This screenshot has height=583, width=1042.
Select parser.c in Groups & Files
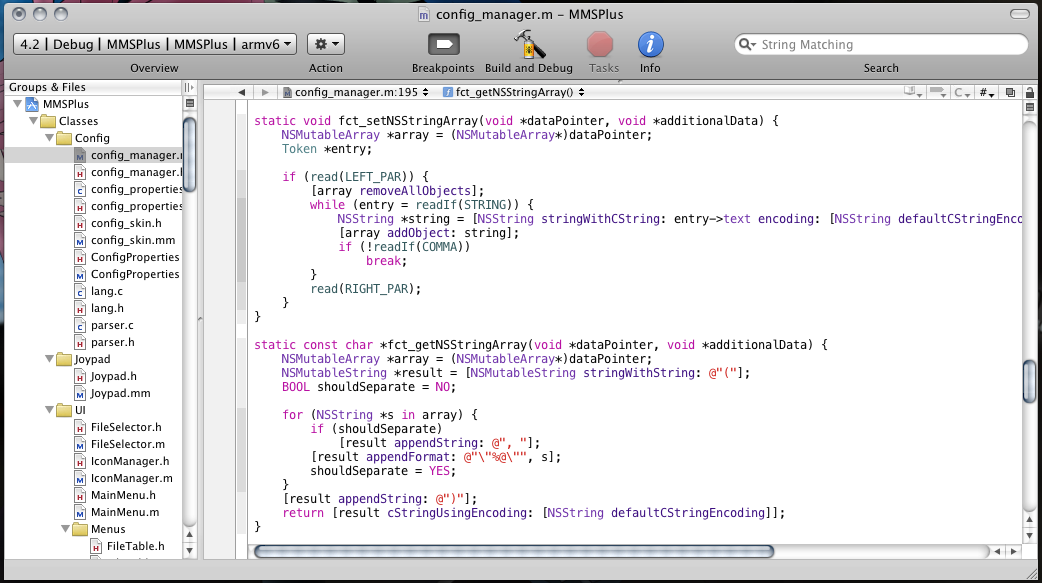112,325
